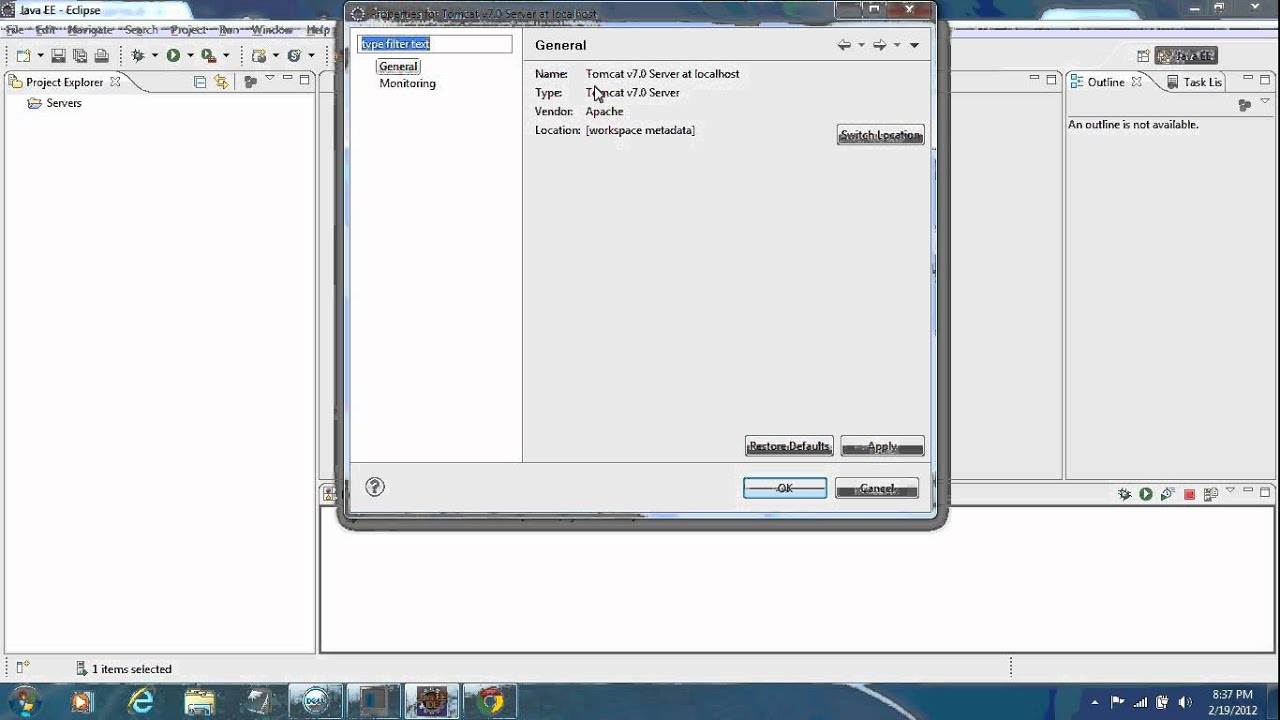Click the Save toolbar icon
Screen dimensions: 1280x720
click(x=58, y=56)
